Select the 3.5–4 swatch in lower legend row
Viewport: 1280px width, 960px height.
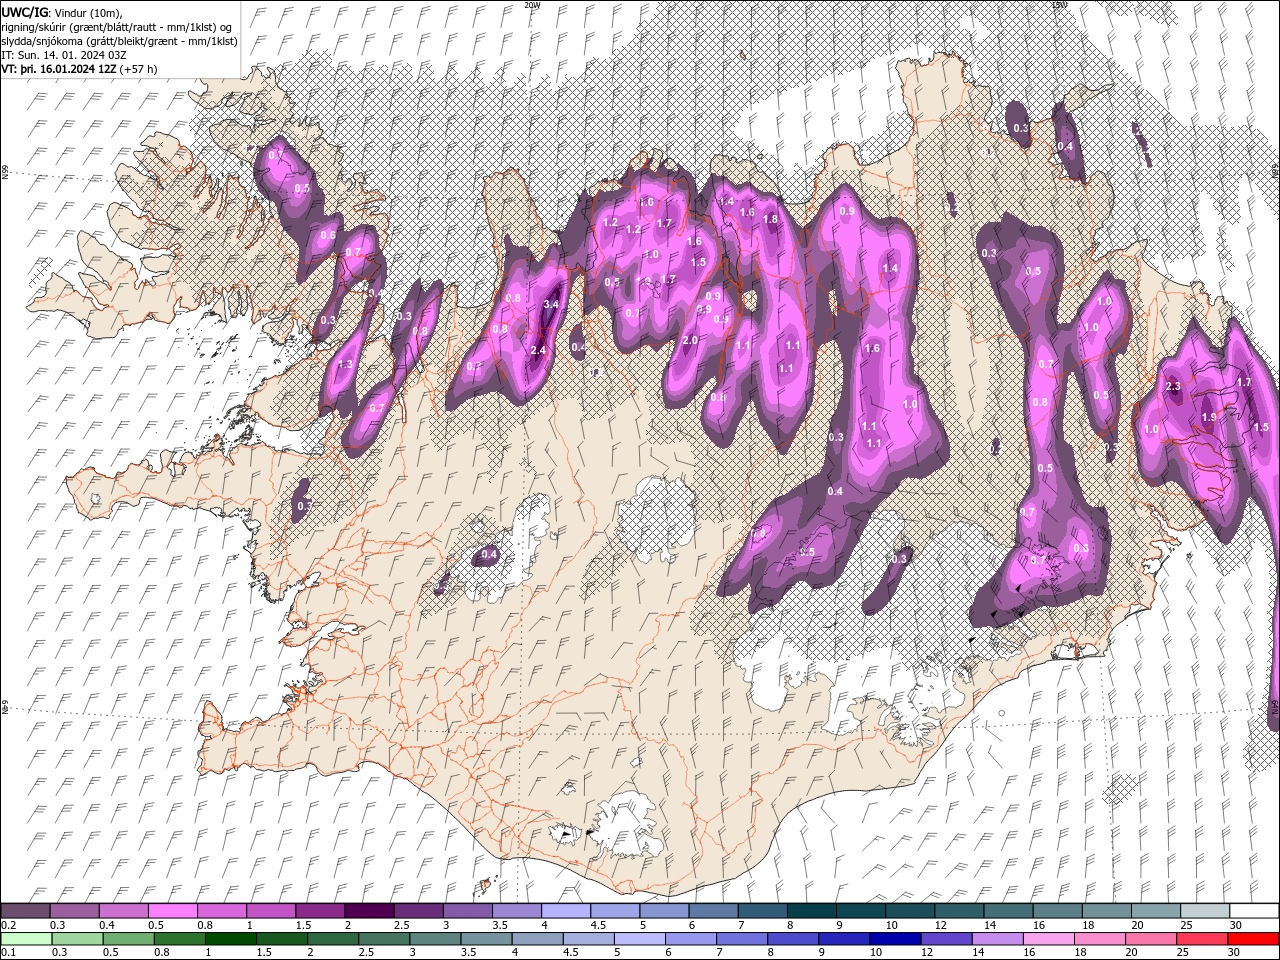pyautogui.click(x=485, y=939)
